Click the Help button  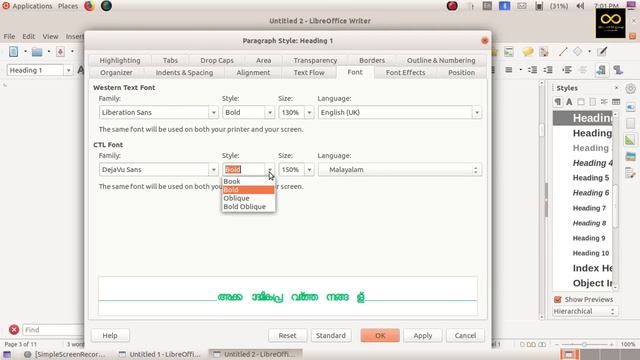click(110, 336)
